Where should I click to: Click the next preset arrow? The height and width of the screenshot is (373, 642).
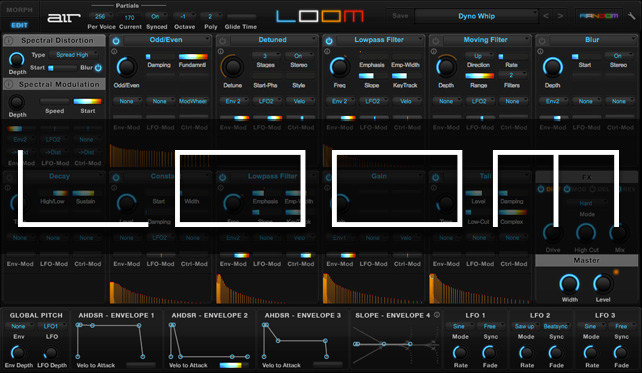click(560, 16)
